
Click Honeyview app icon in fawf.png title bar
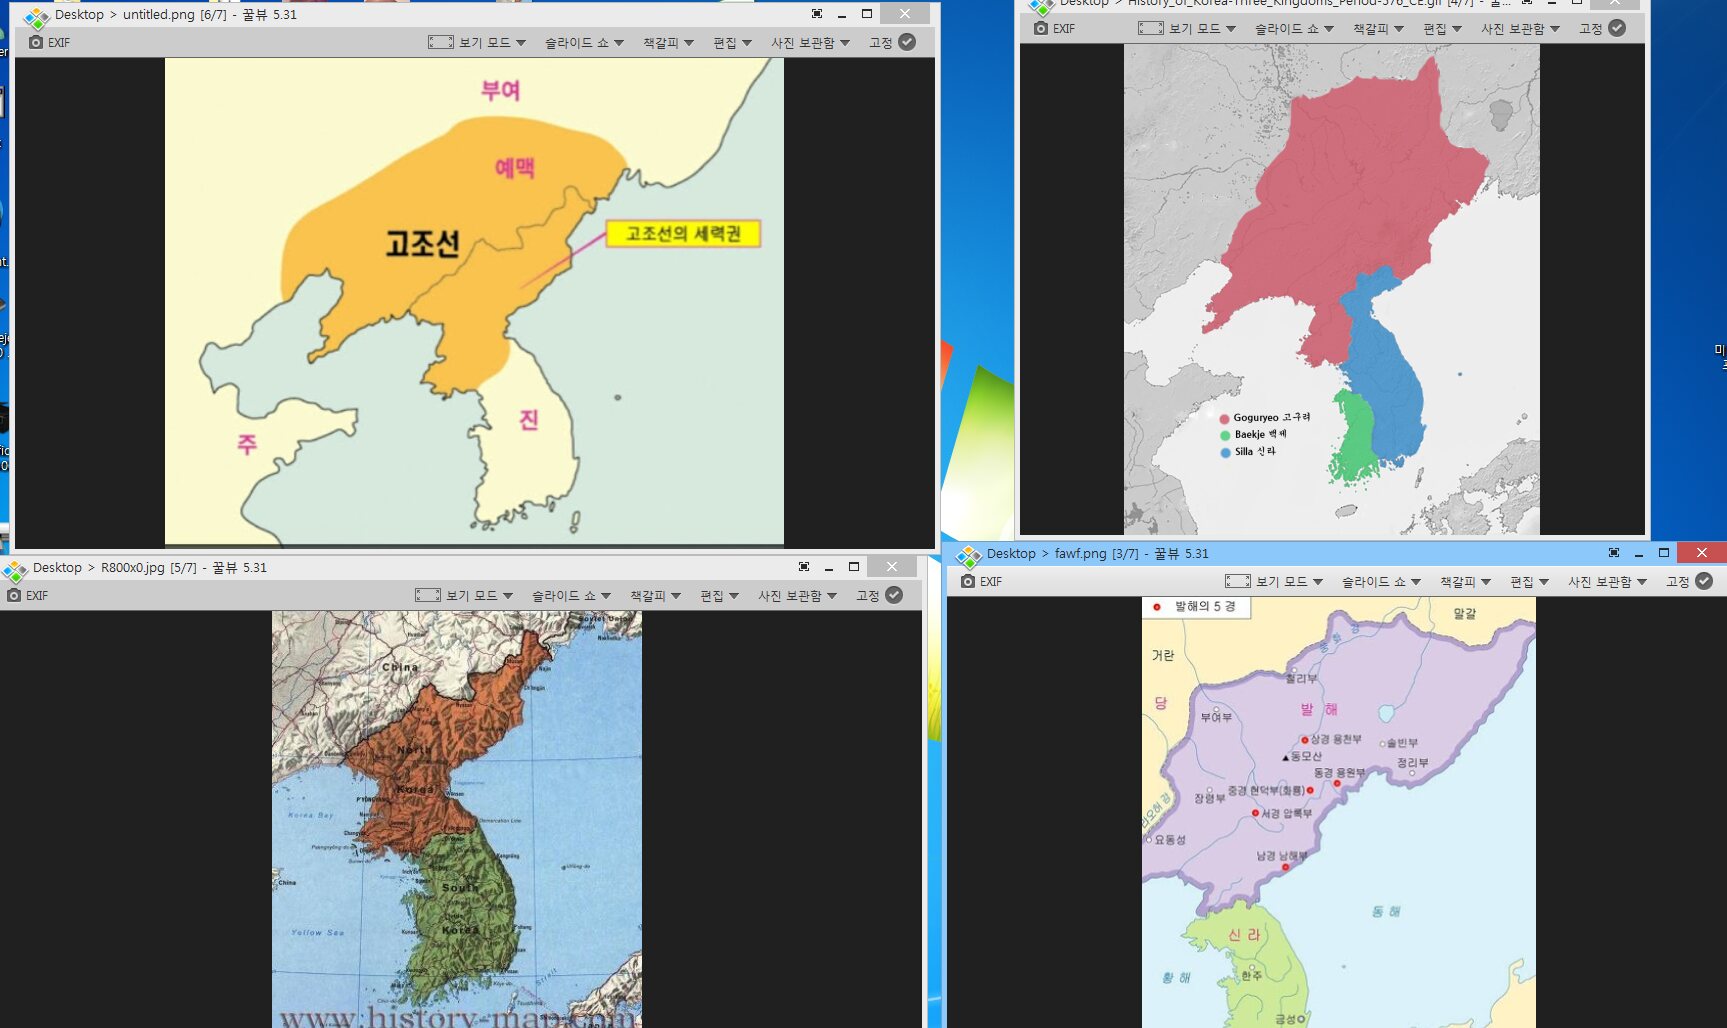[968, 555]
